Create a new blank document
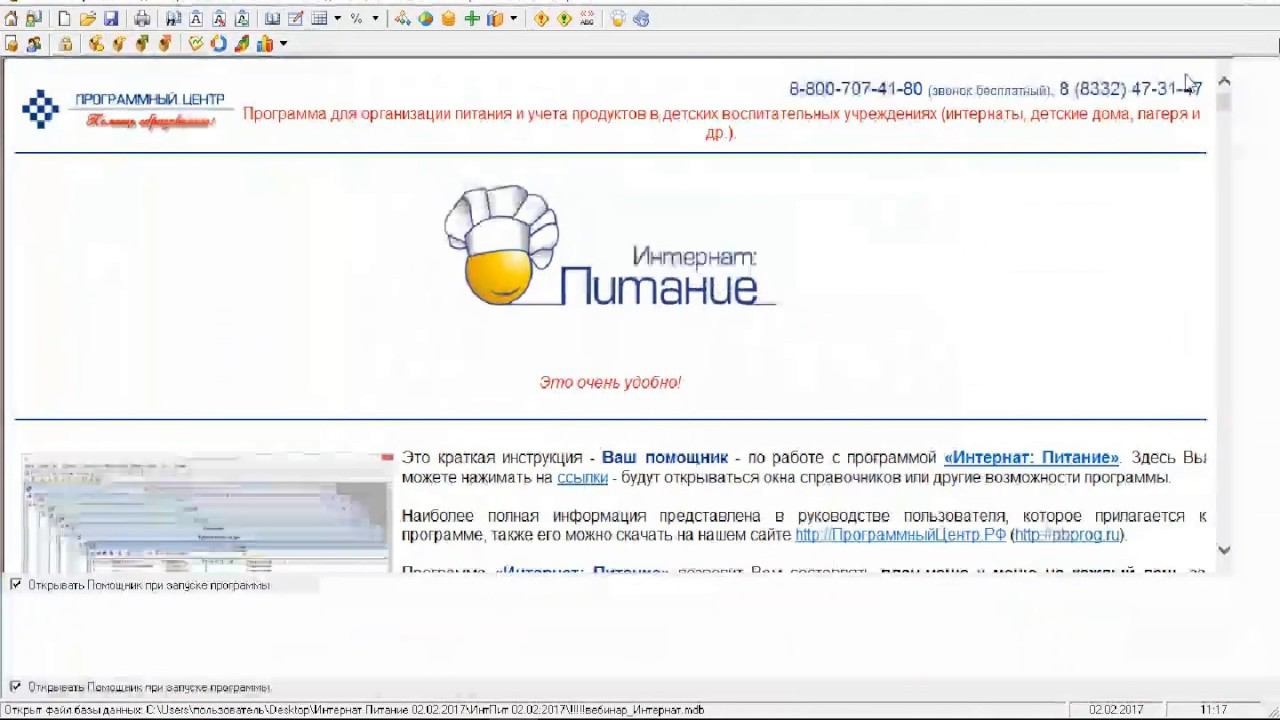 tap(65, 19)
